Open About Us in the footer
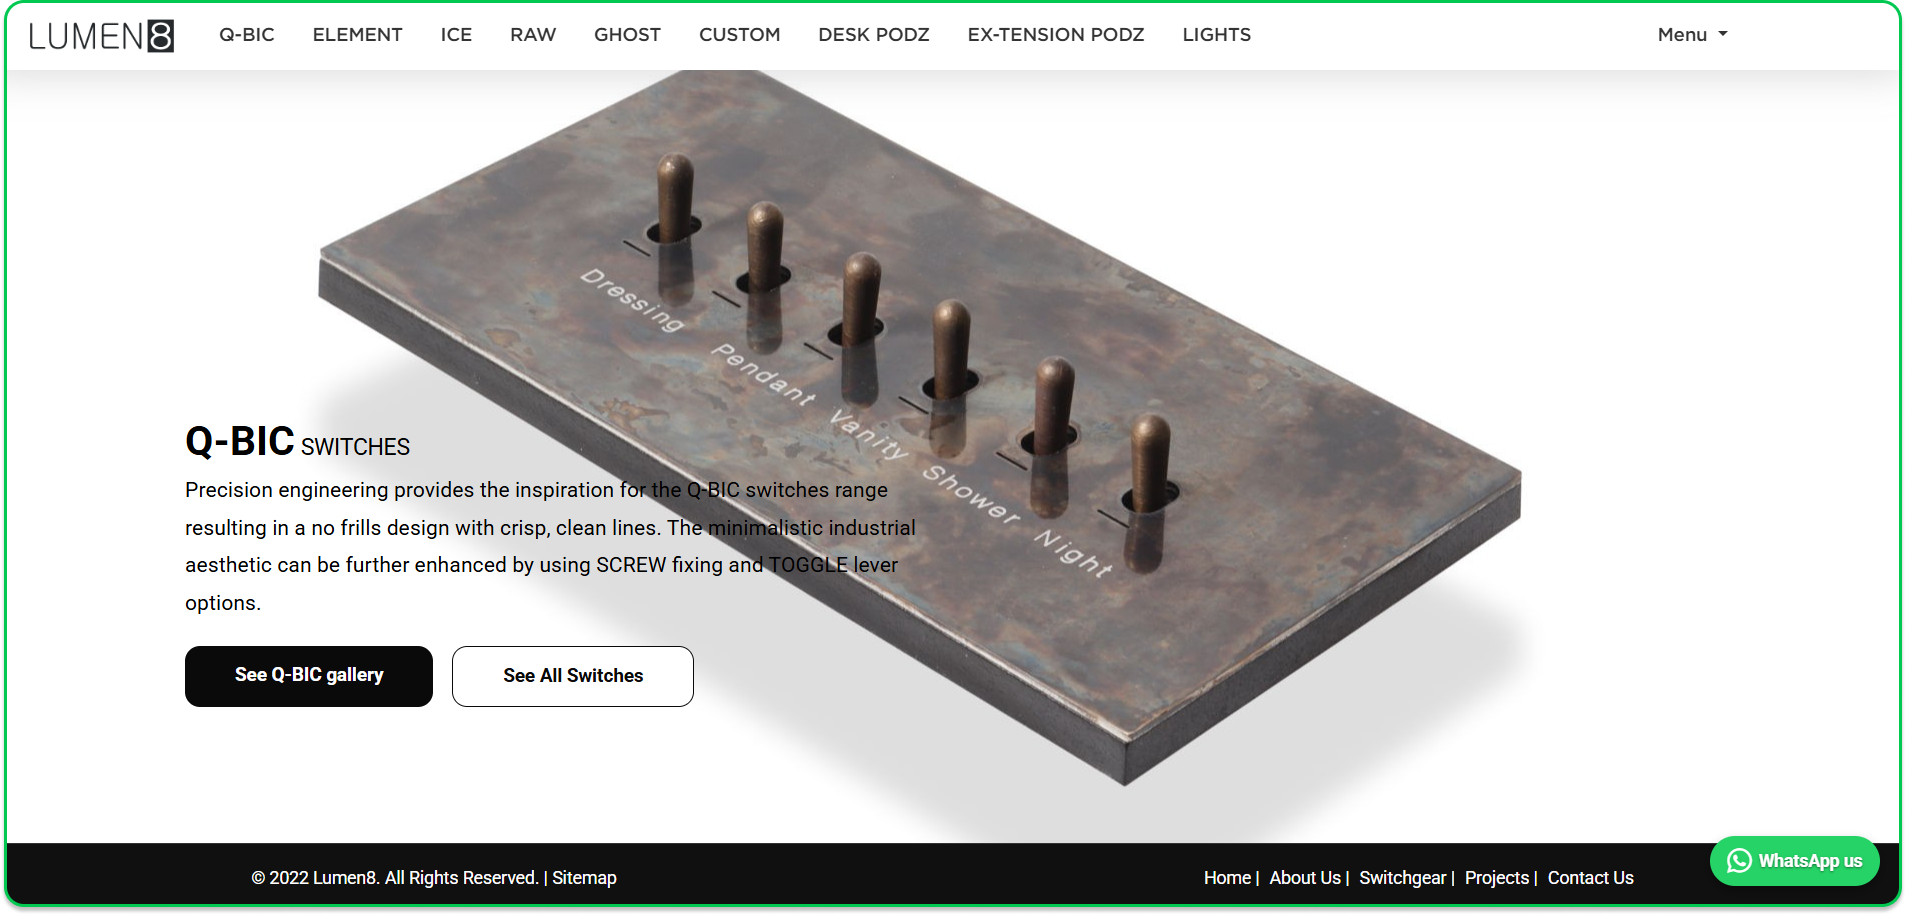This screenshot has height=915, width=1906. 1305,878
